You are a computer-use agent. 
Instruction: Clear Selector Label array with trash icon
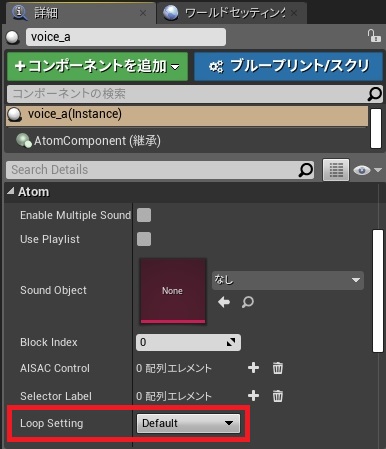pyautogui.click(x=278, y=396)
